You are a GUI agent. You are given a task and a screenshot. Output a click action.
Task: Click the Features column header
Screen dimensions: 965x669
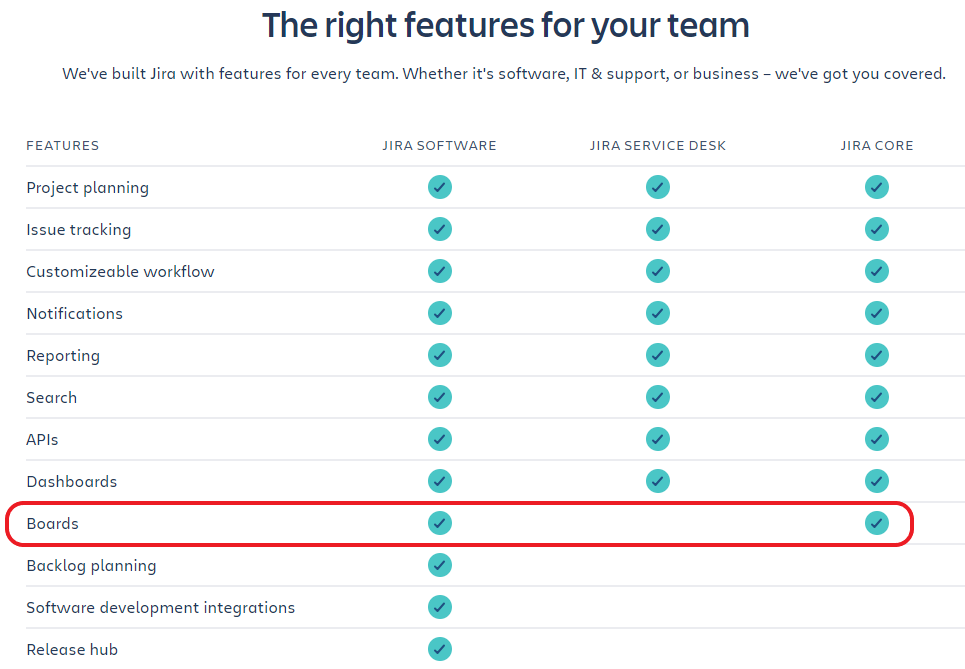pos(62,146)
